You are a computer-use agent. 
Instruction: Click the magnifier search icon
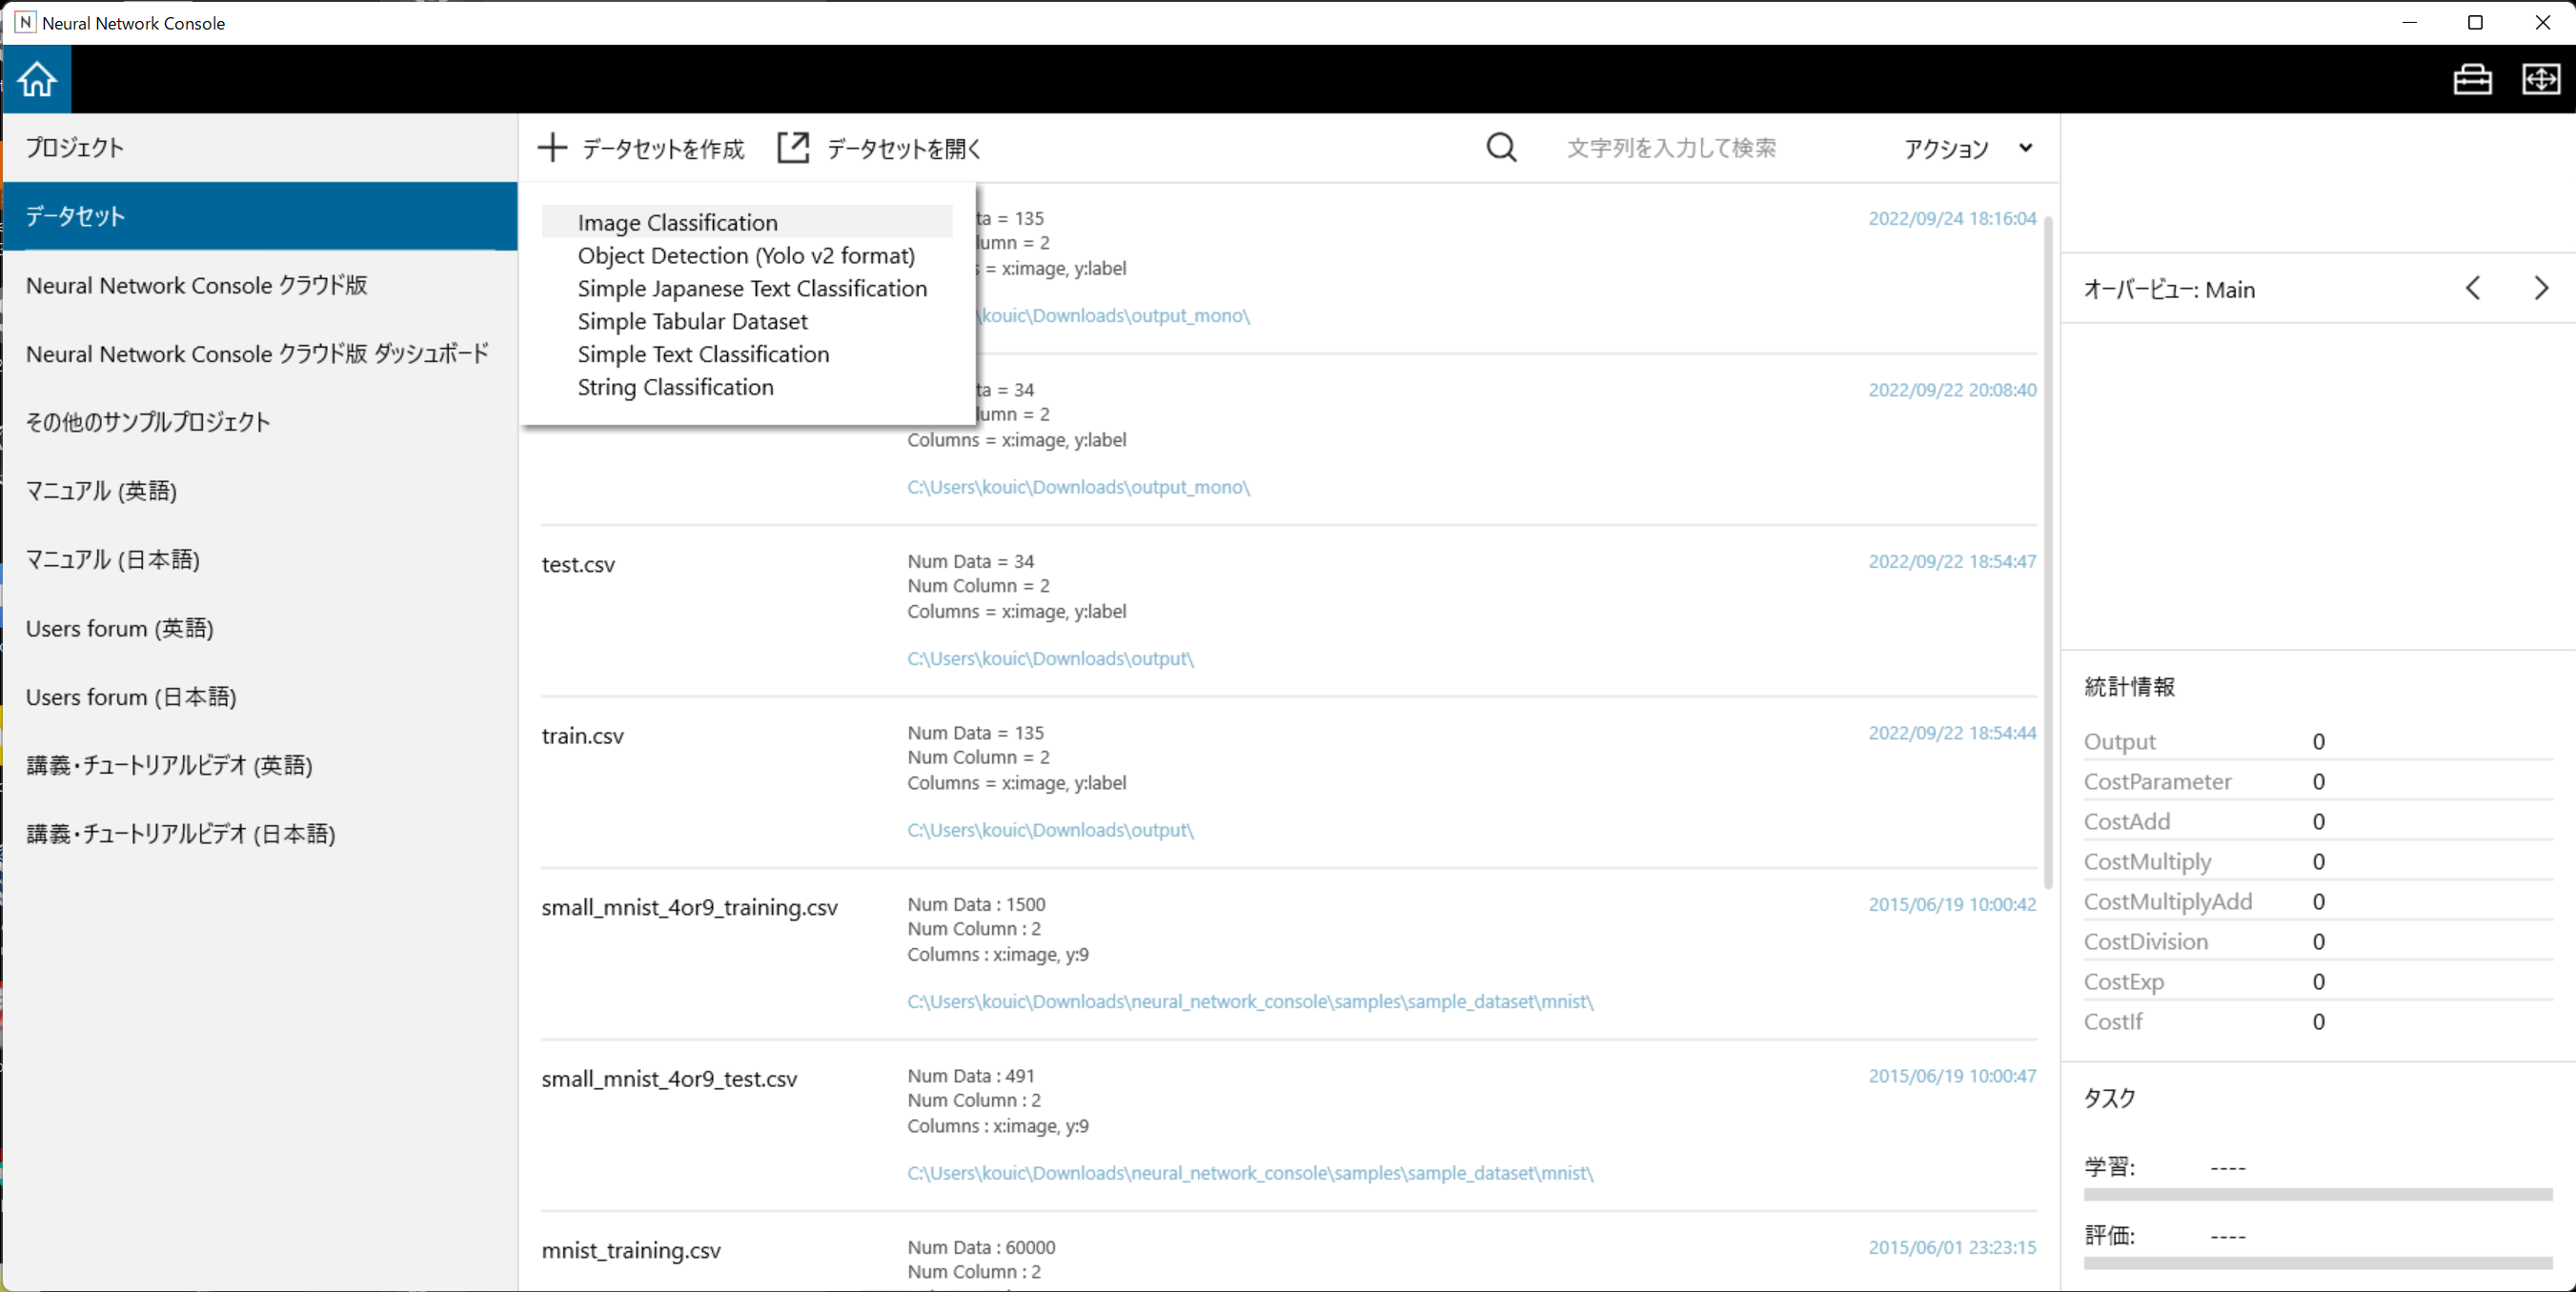point(1500,148)
